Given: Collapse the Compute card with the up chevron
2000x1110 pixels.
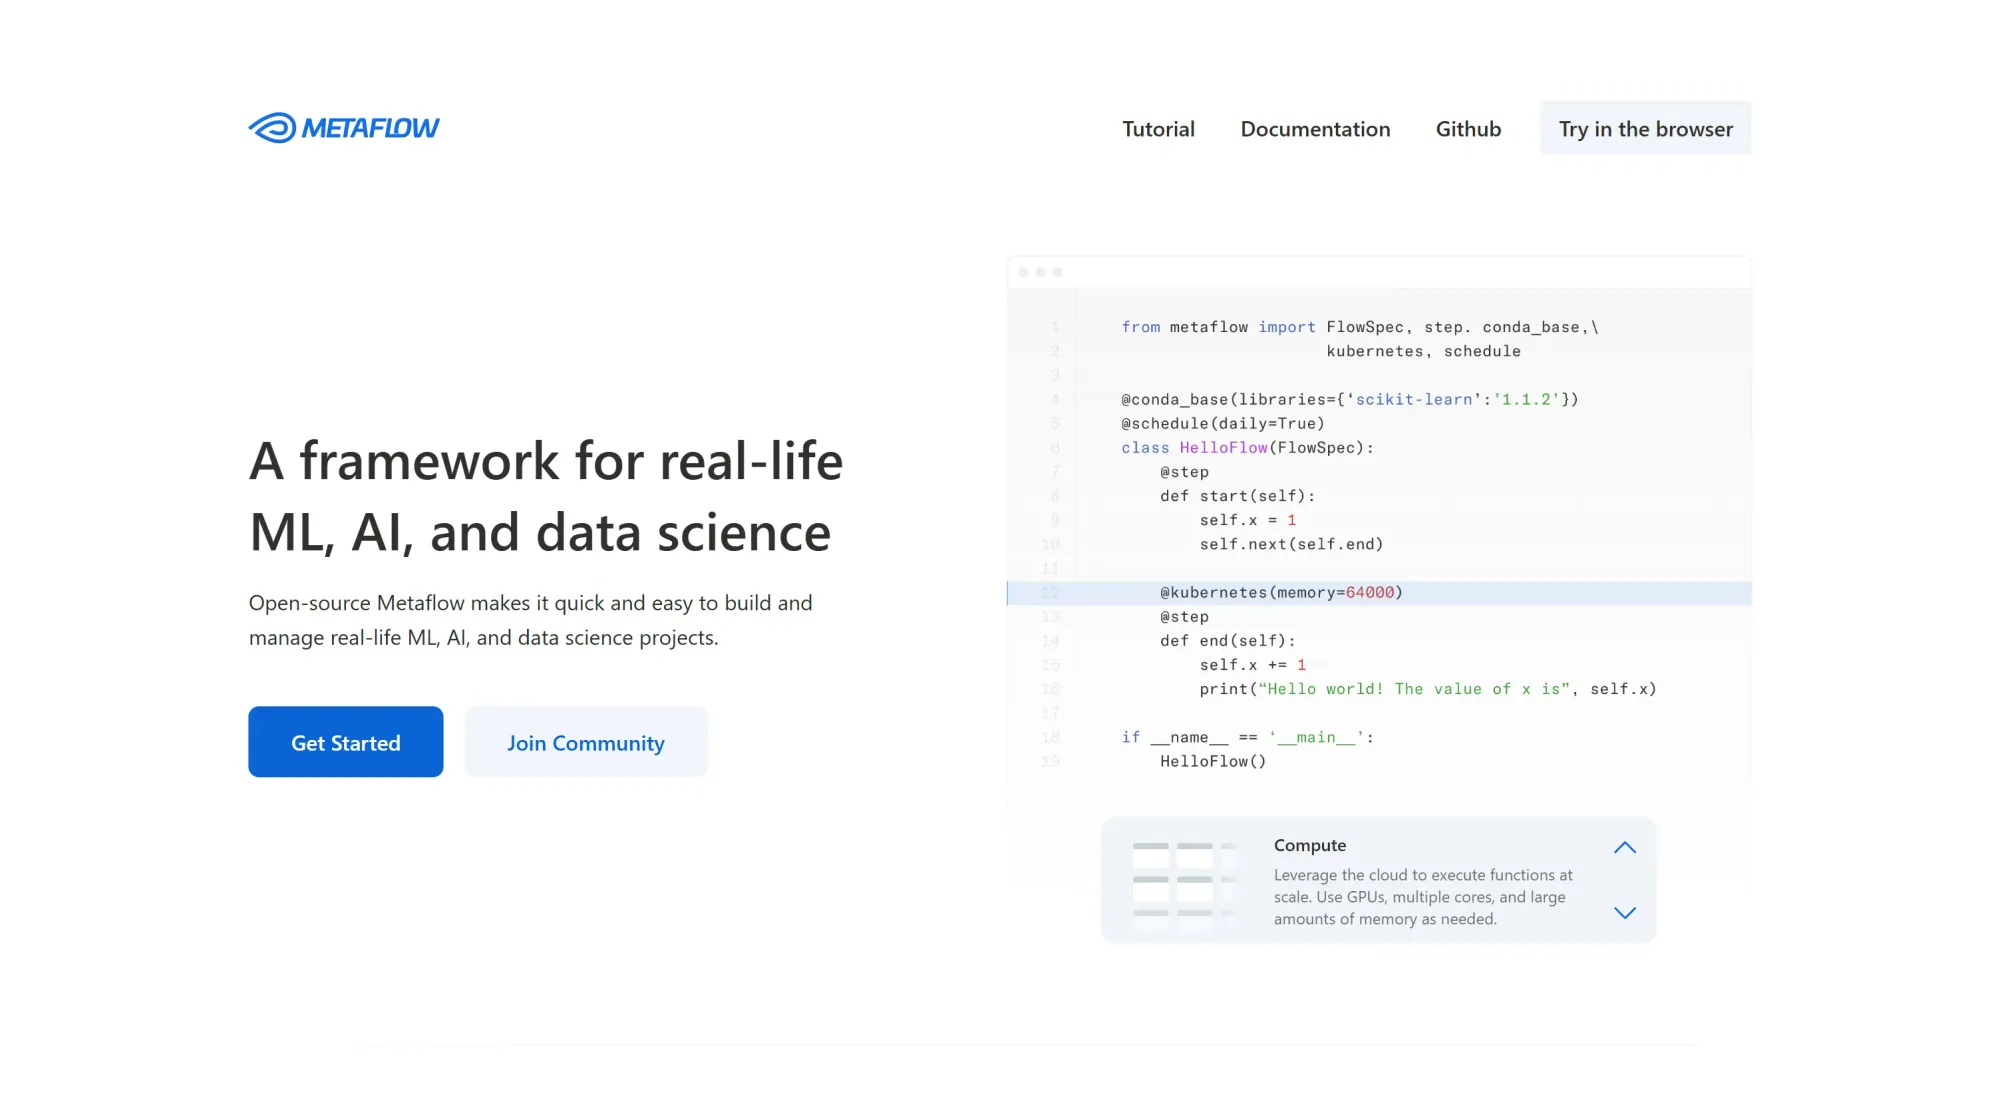Looking at the screenshot, I should (1625, 847).
